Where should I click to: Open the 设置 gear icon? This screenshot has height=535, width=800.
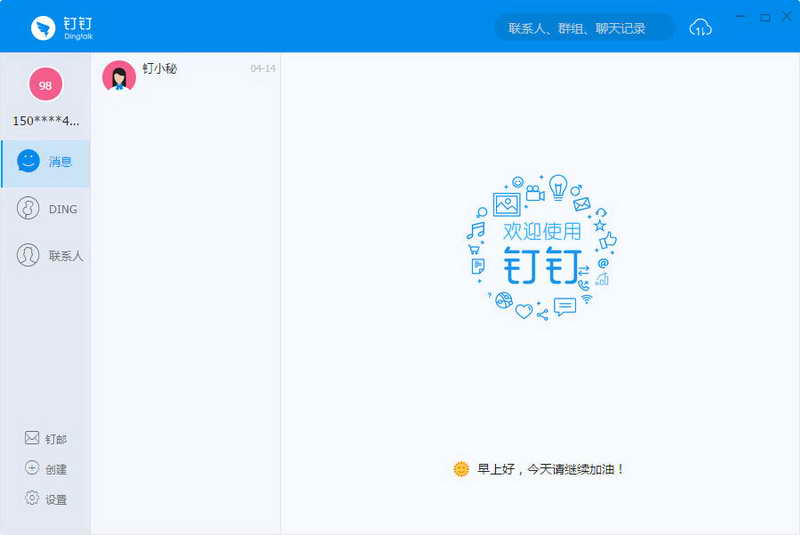32,498
